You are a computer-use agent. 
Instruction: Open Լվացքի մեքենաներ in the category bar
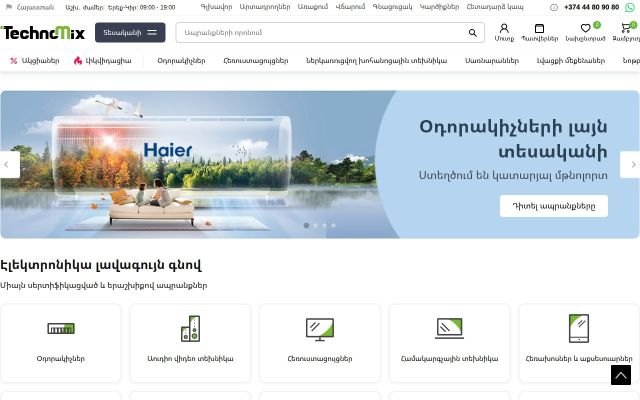tap(571, 61)
